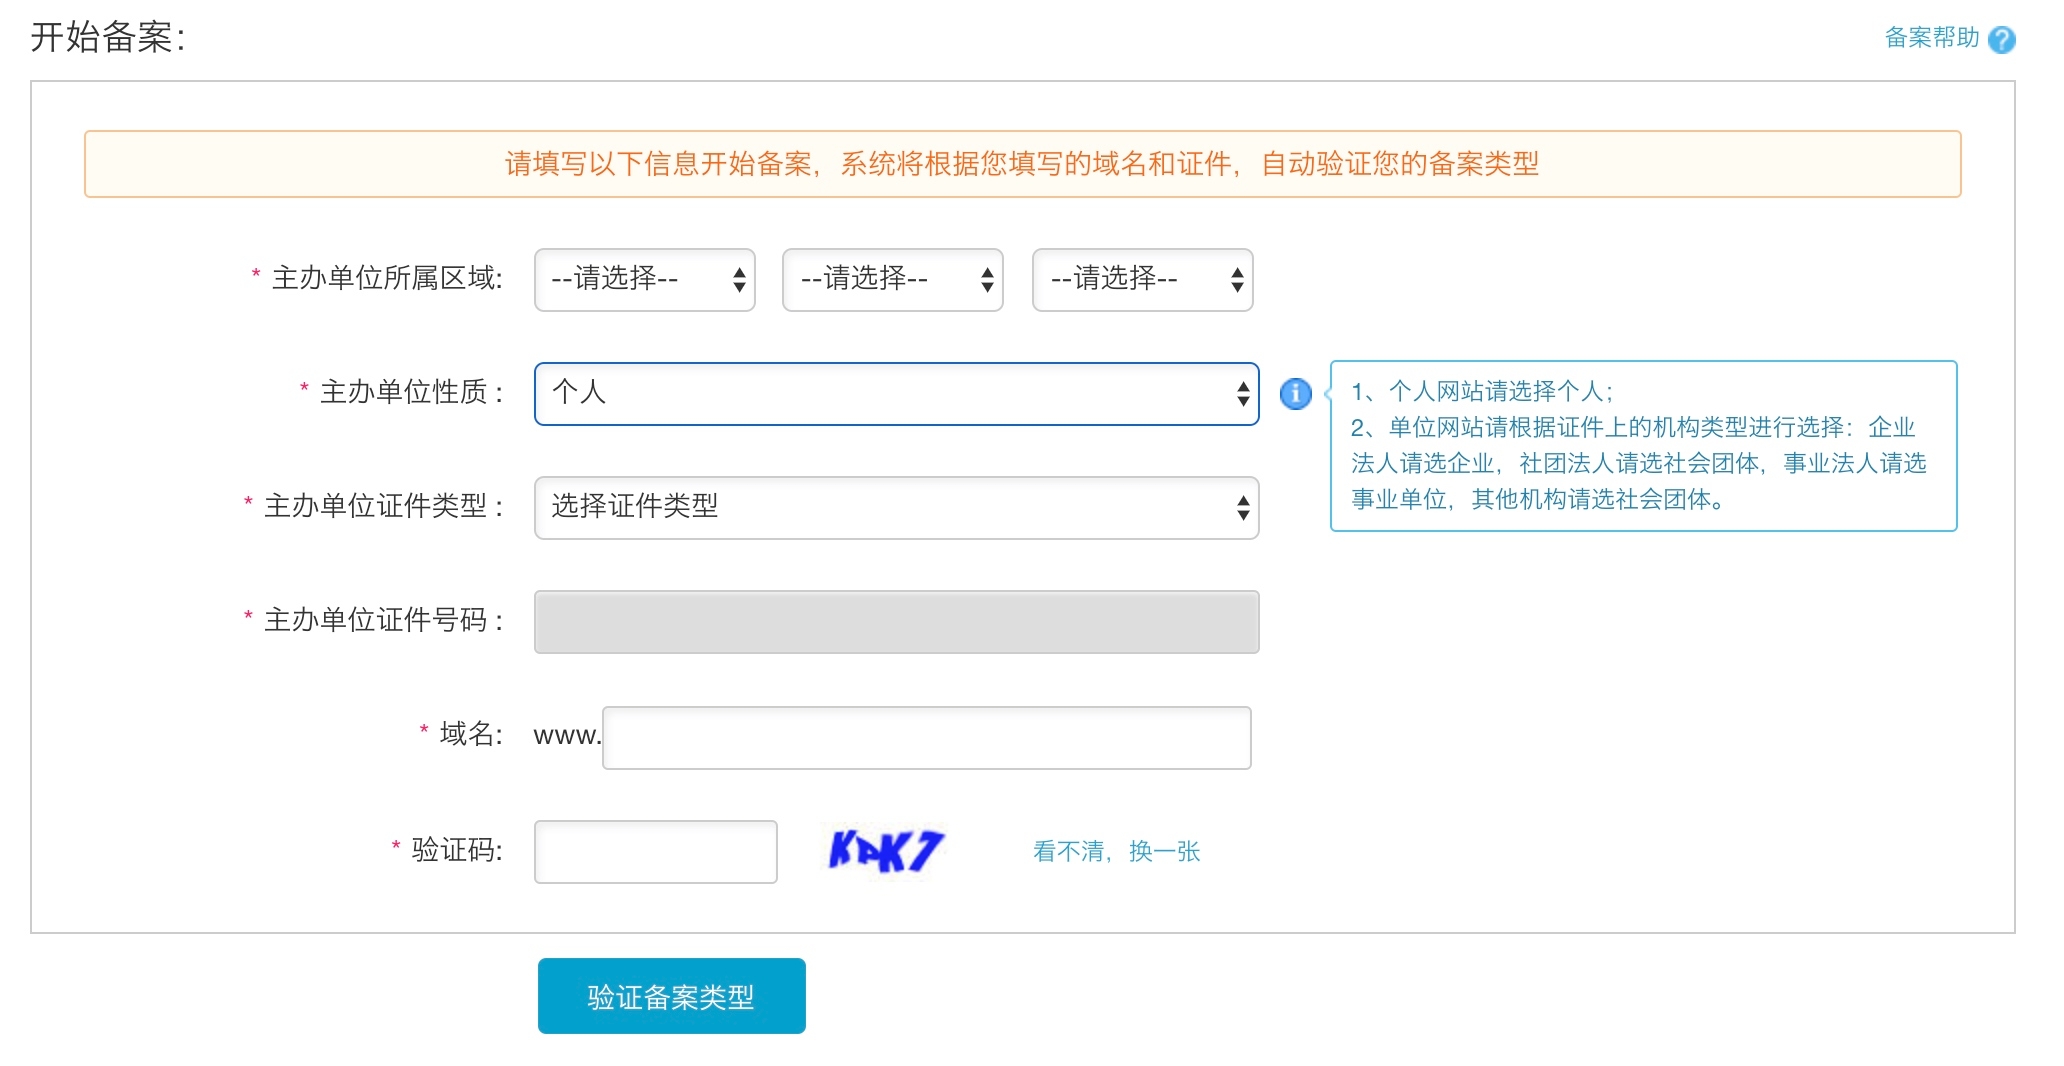Open the 备案帮助 help link

1931,38
